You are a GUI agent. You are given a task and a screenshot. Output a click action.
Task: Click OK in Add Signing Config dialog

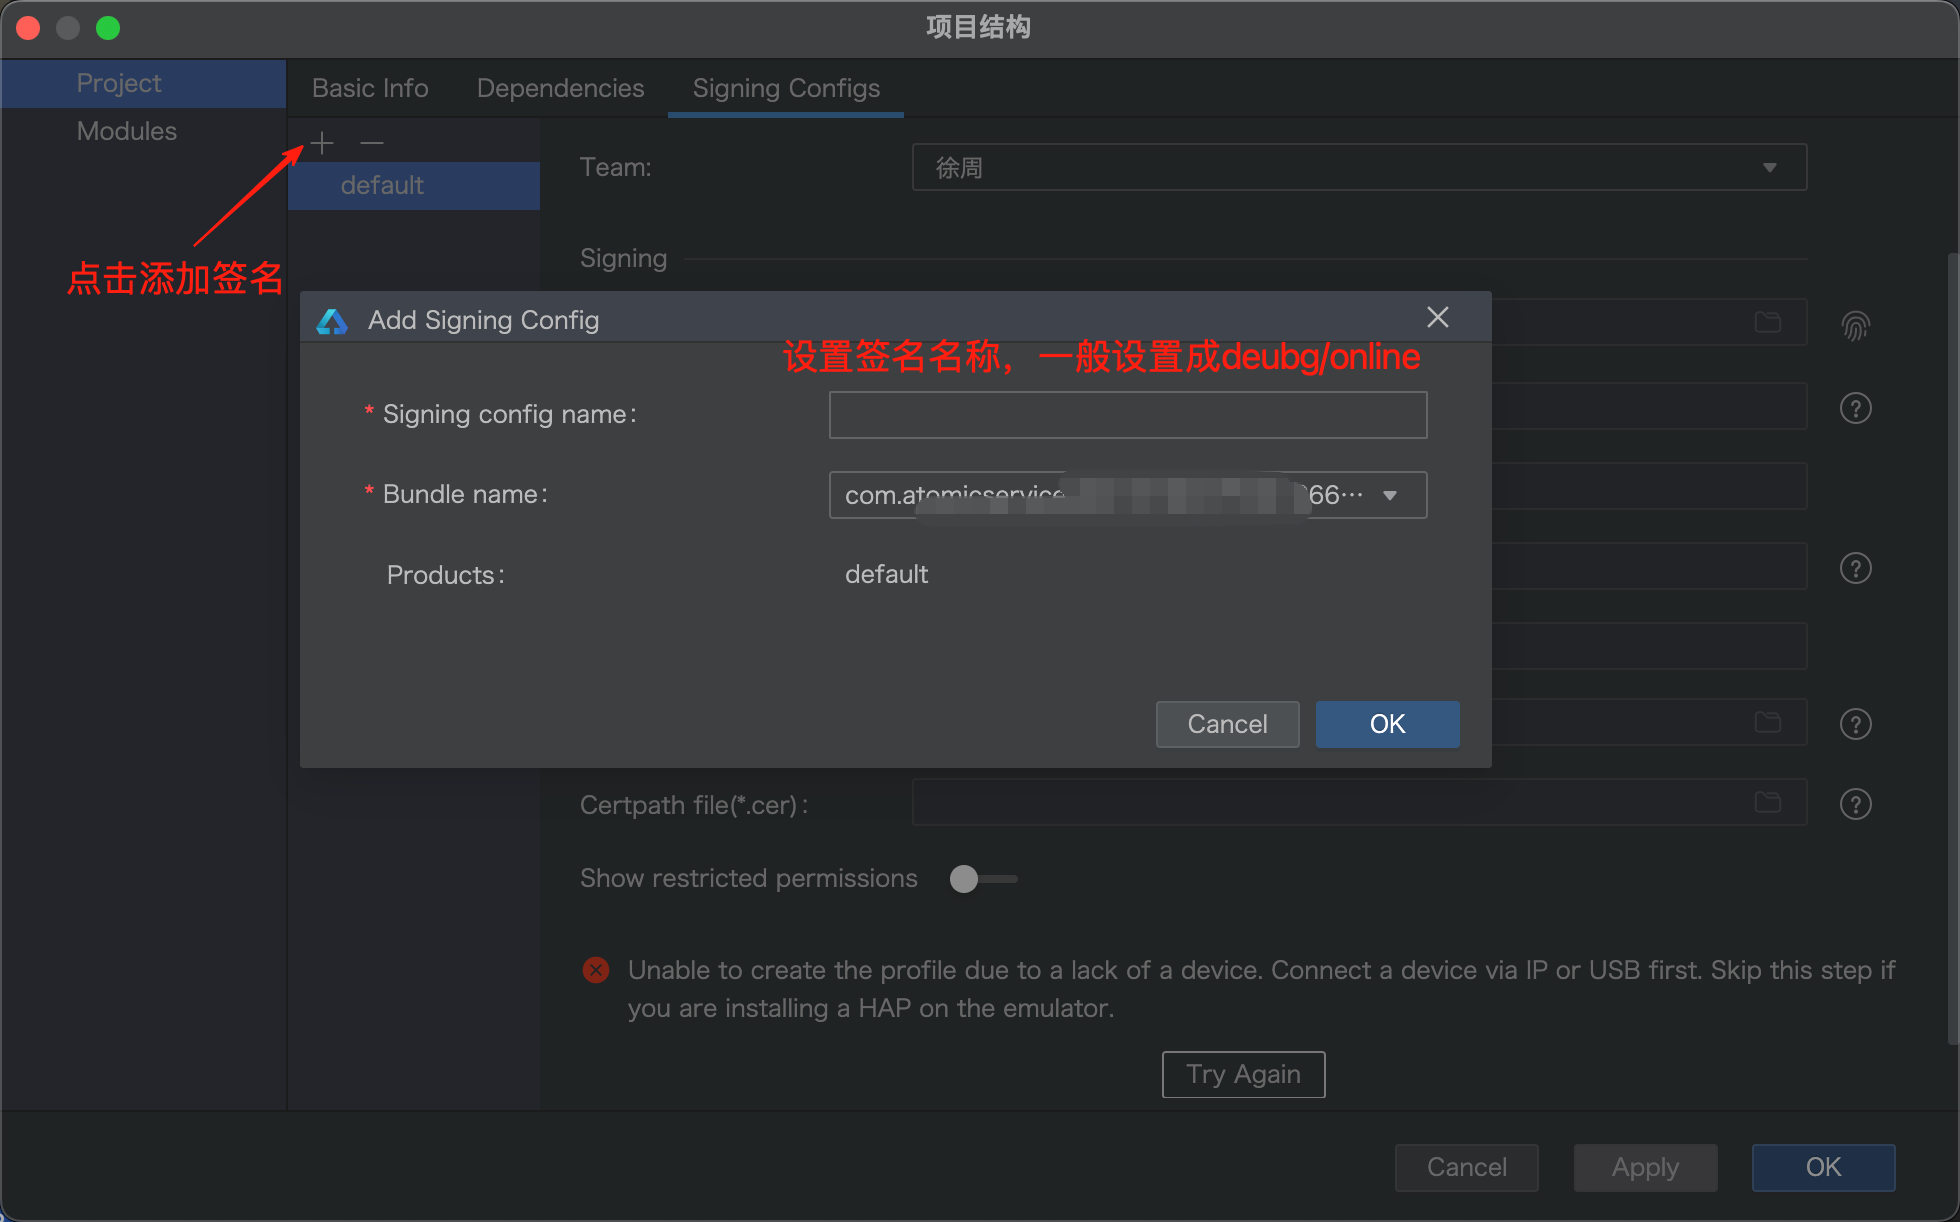point(1386,724)
